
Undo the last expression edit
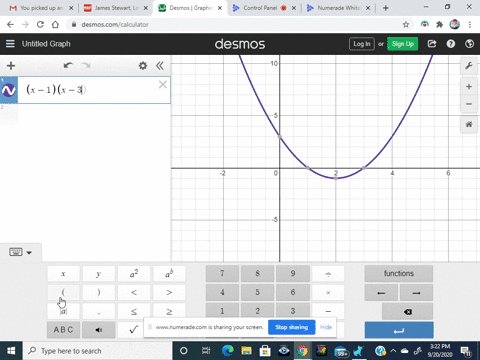[68, 65]
